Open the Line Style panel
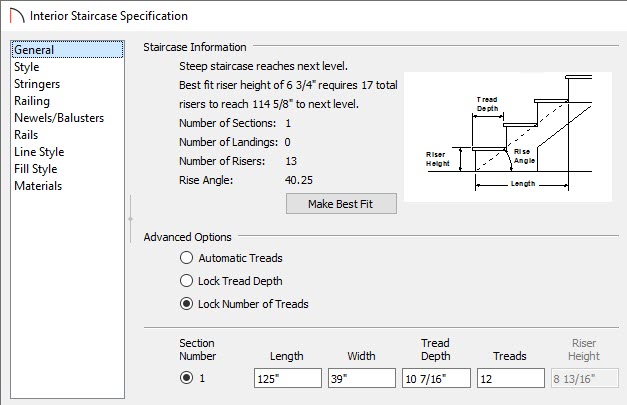627x405 pixels. pyautogui.click(x=39, y=152)
